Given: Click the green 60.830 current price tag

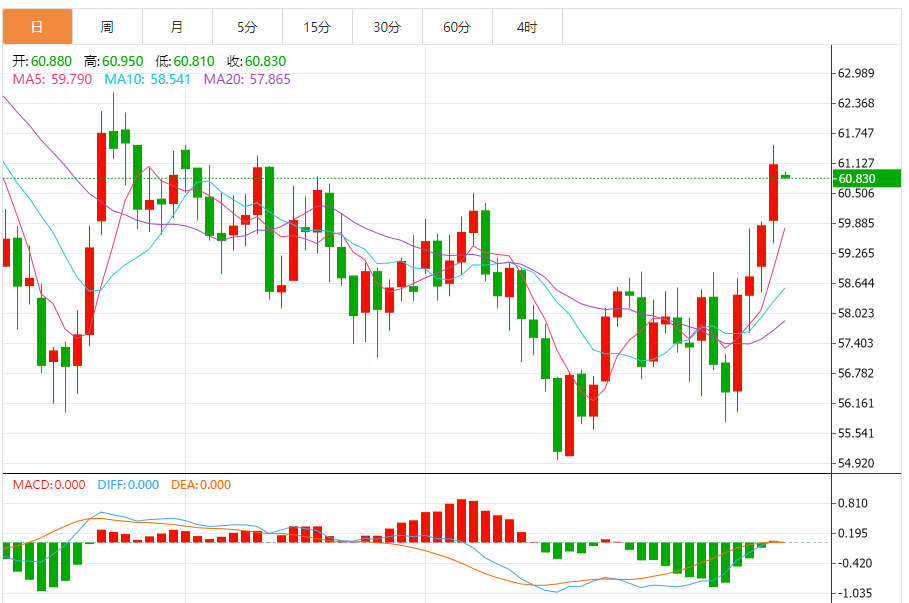Looking at the screenshot, I should coord(866,179).
